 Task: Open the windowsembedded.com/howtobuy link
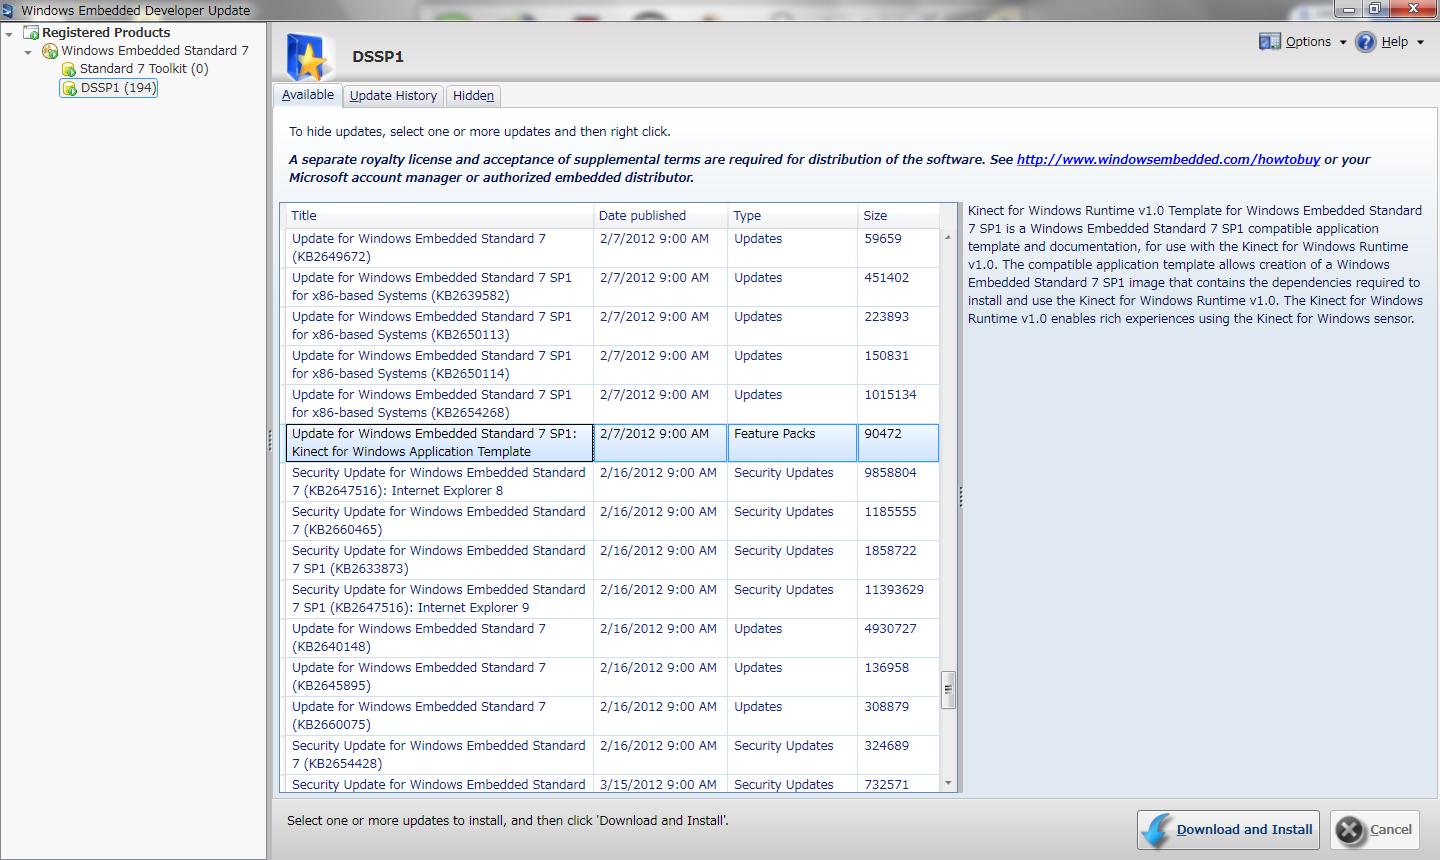[x=1168, y=160]
